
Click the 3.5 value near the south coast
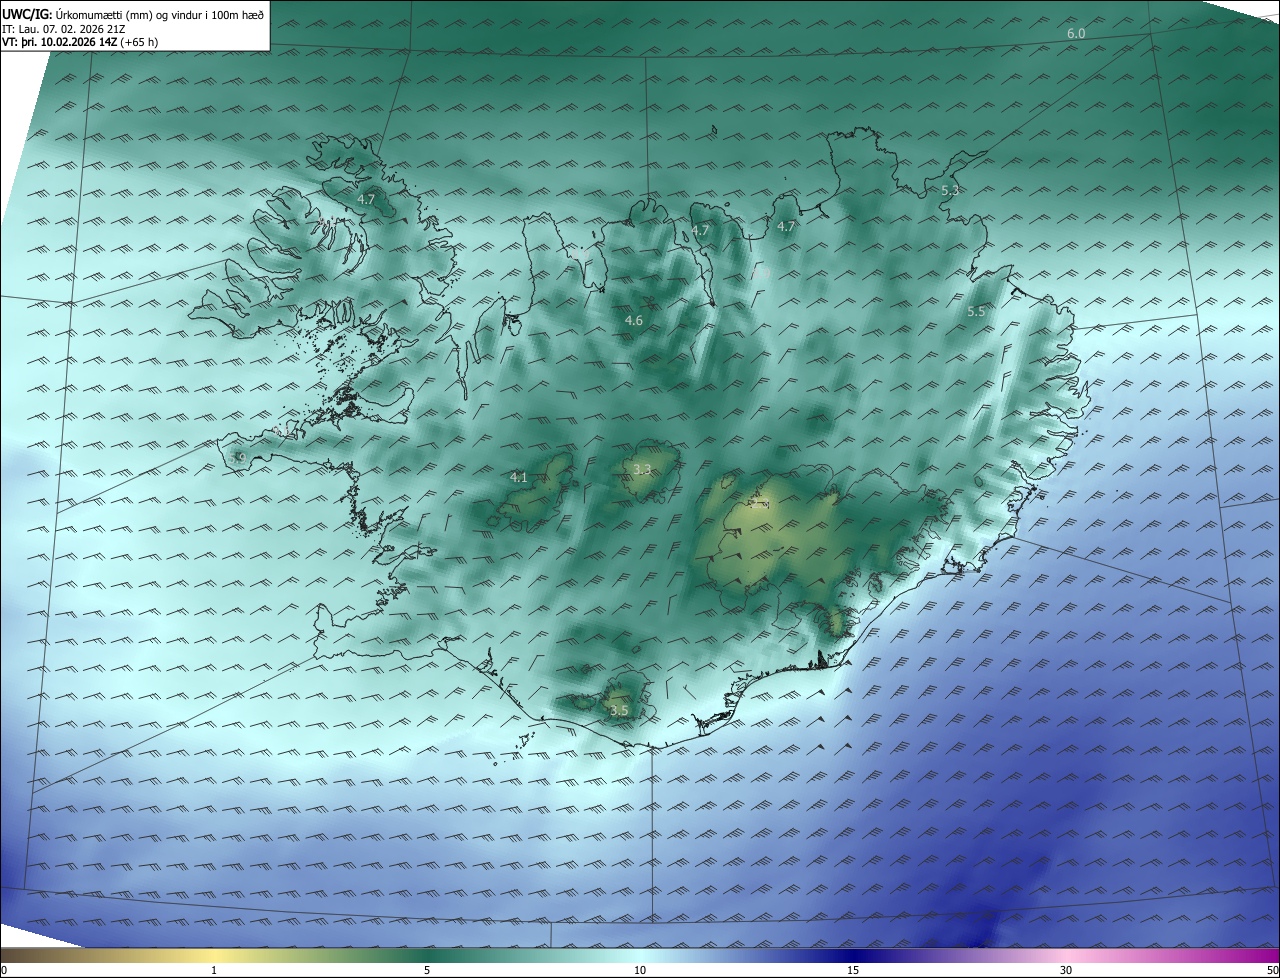click(x=619, y=711)
